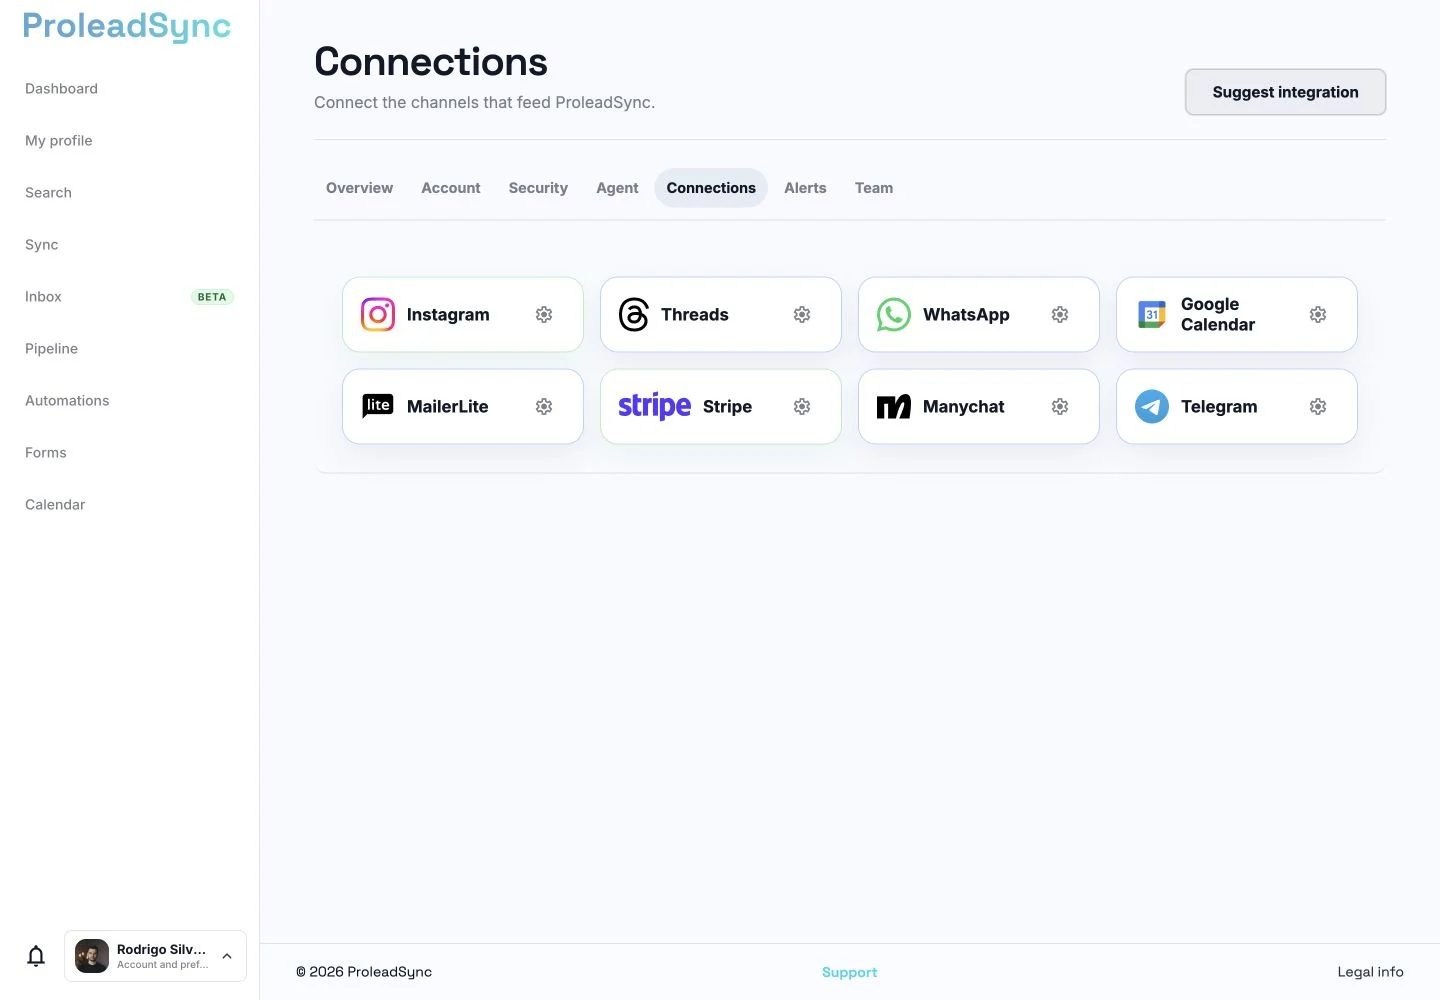Click the Stripe card label
Screen dimensions: 1440x1000
point(728,407)
